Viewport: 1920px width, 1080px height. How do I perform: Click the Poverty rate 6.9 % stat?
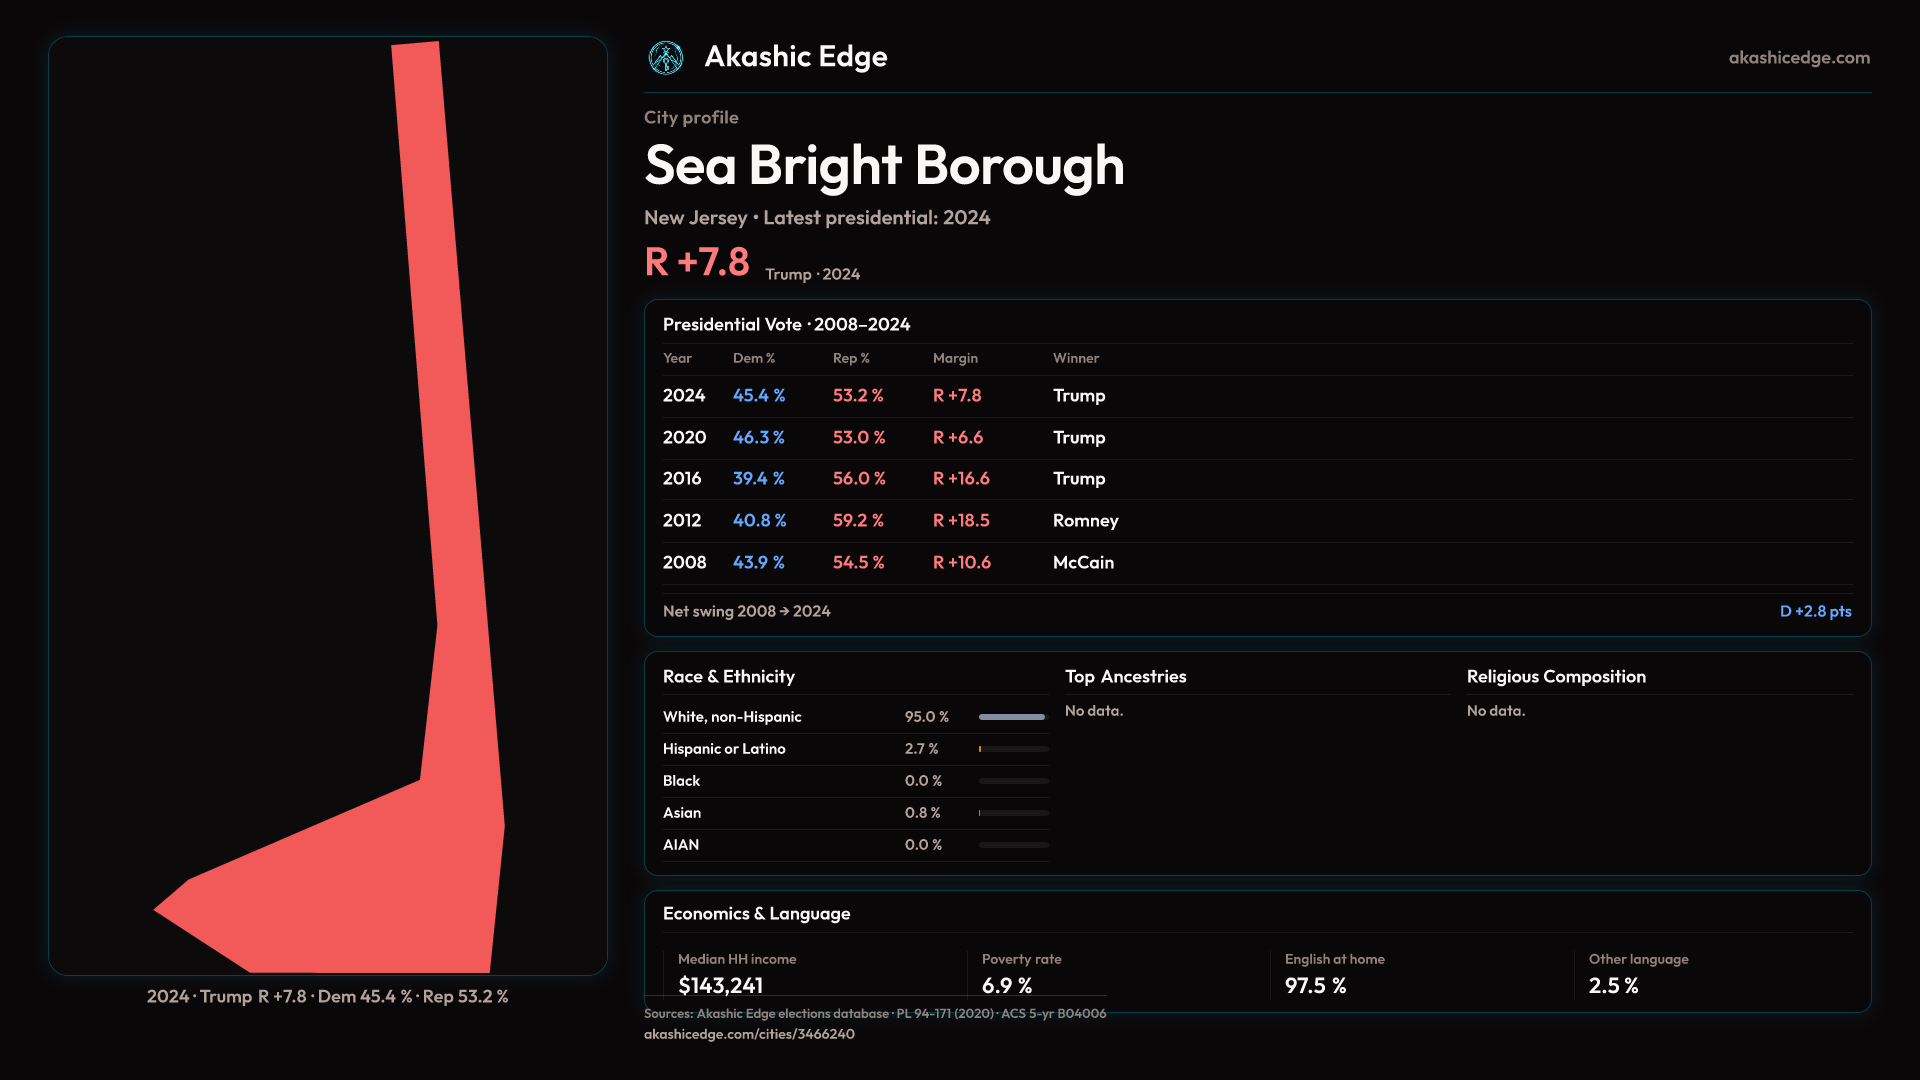(1006, 985)
